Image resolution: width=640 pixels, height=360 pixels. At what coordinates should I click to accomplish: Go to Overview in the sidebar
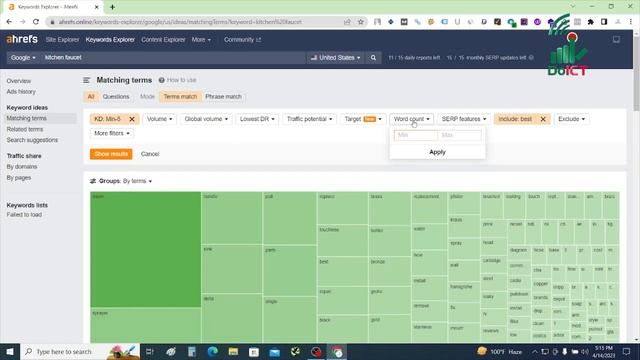(x=18, y=81)
